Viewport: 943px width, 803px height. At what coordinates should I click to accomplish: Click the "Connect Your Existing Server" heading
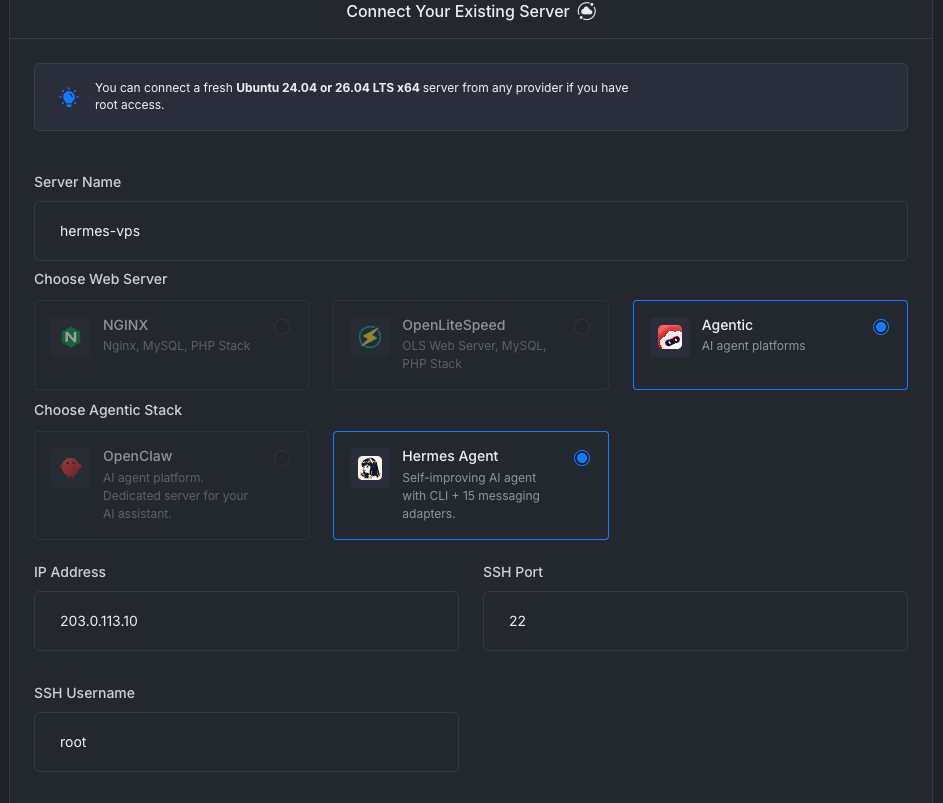458,11
